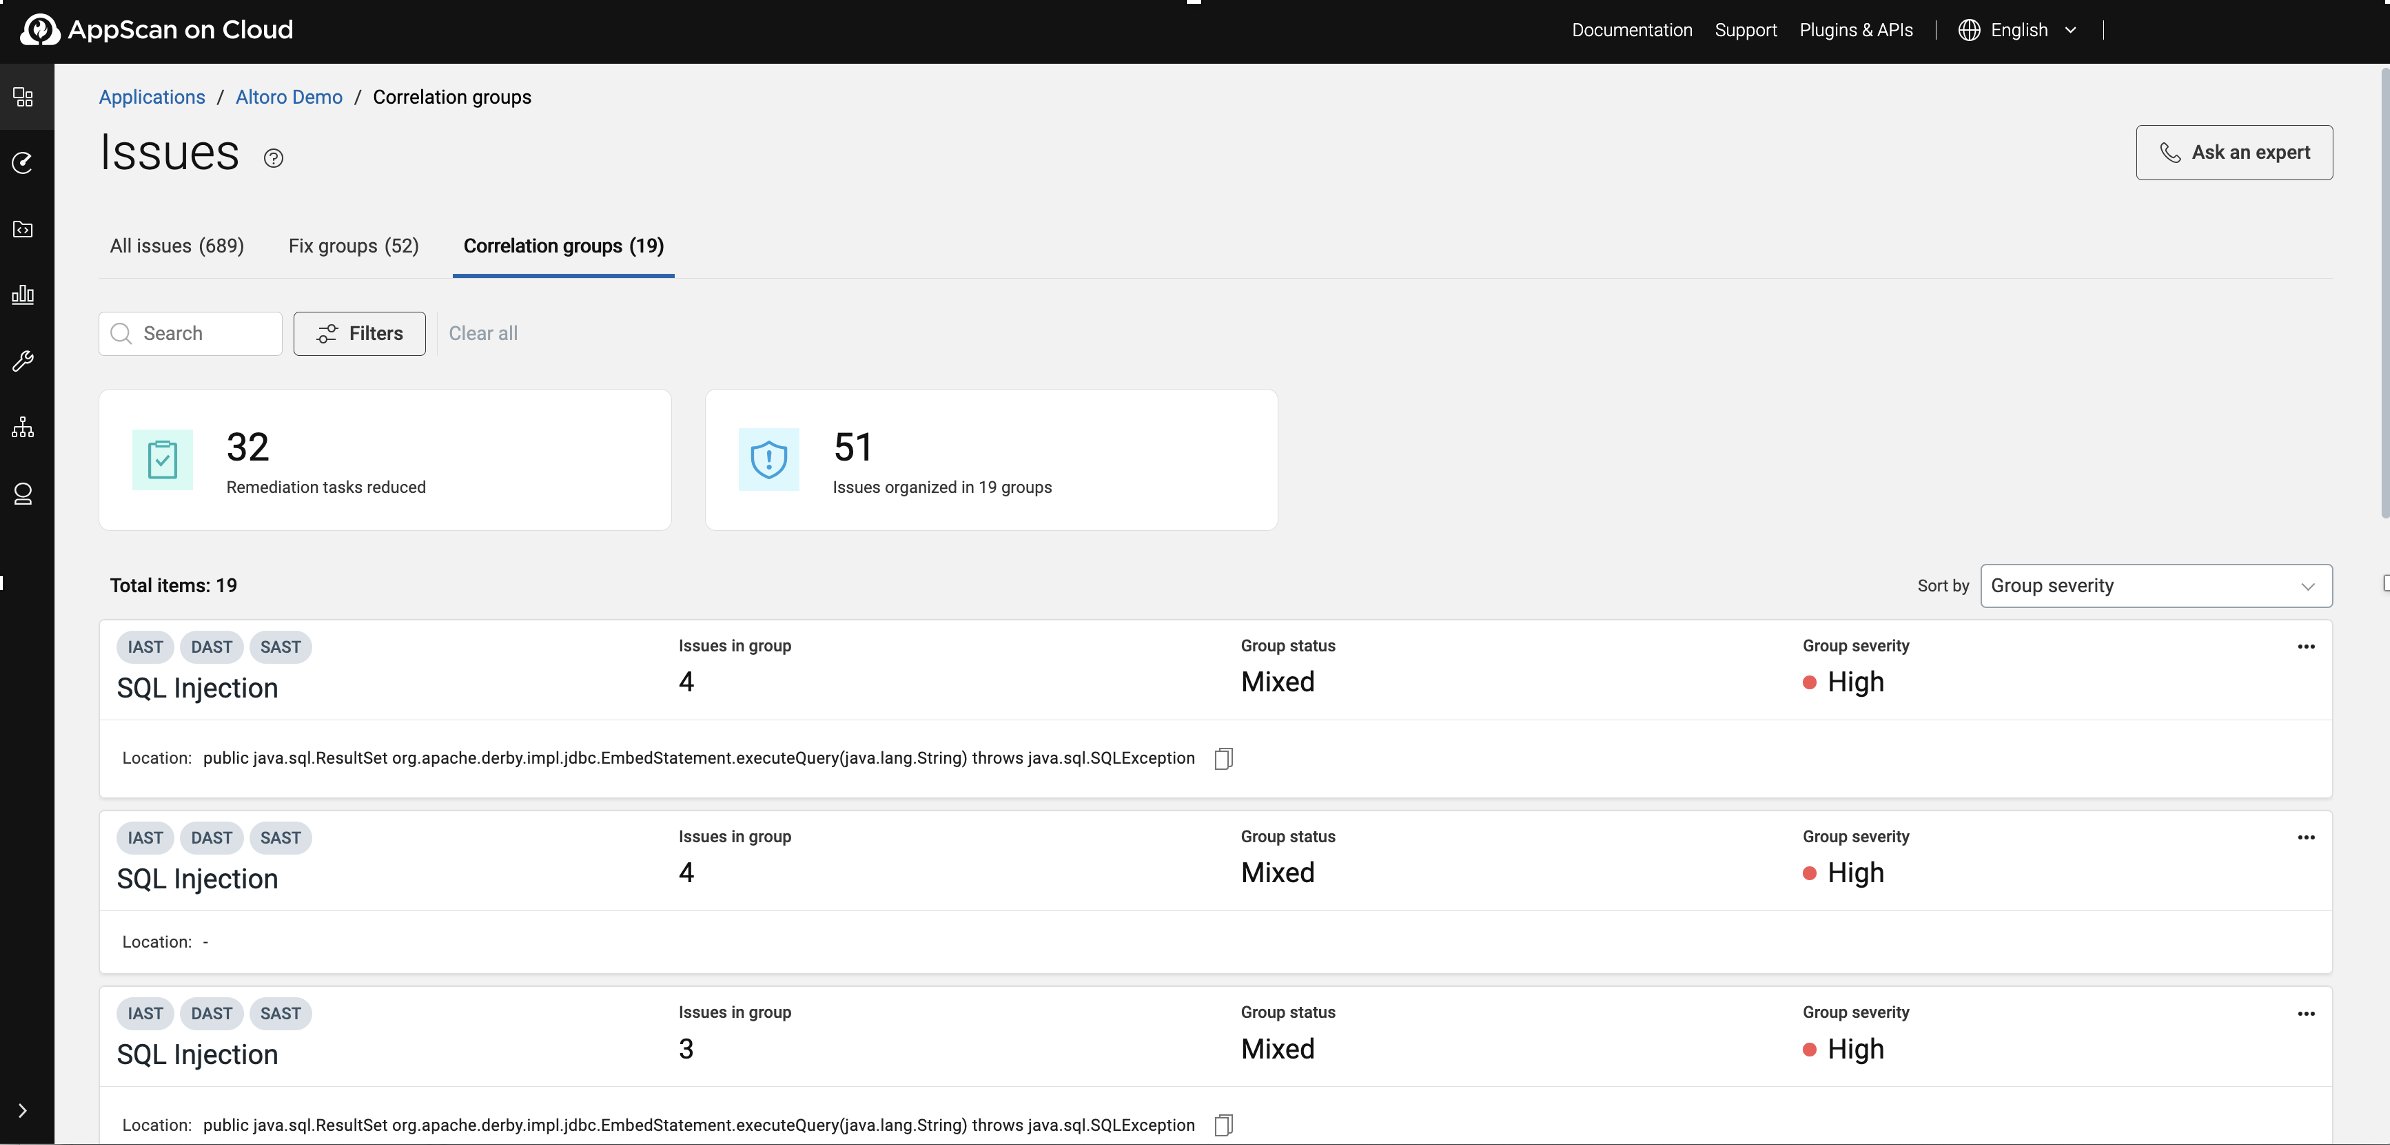Click the scans gauge sidebar icon
This screenshot has height=1145, width=2390.
pos(23,163)
